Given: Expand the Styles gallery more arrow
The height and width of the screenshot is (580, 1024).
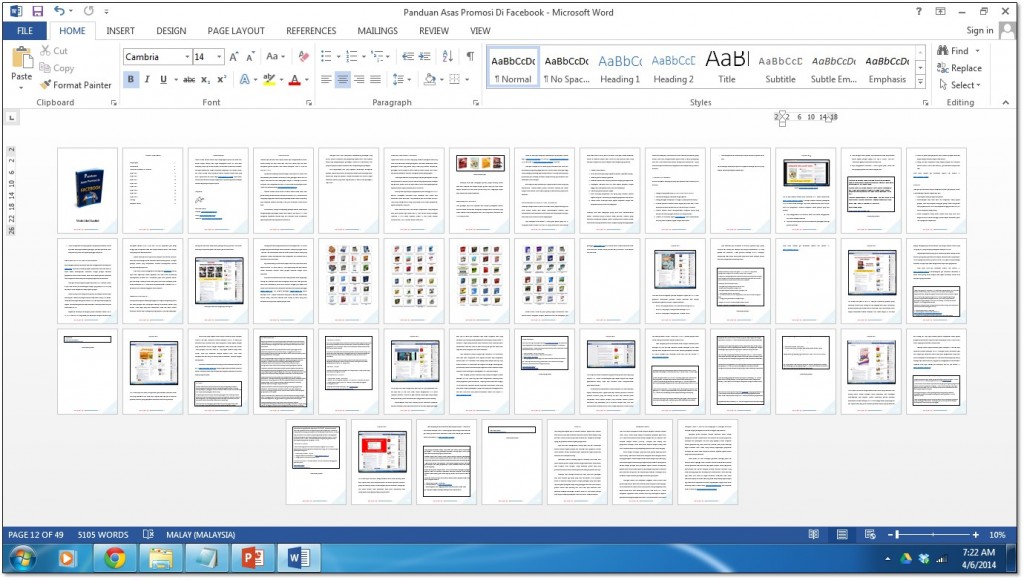Looking at the screenshot, I should 920,83.
